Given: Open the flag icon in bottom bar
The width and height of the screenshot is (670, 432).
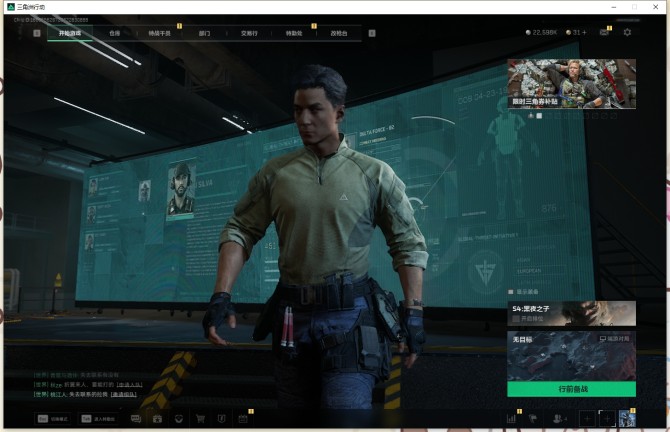Looking at the screenshot, I should (x=533, y=419).
